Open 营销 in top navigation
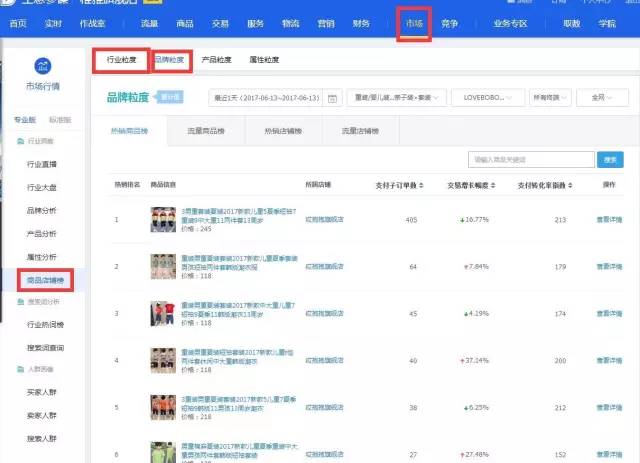 point(326,24)
